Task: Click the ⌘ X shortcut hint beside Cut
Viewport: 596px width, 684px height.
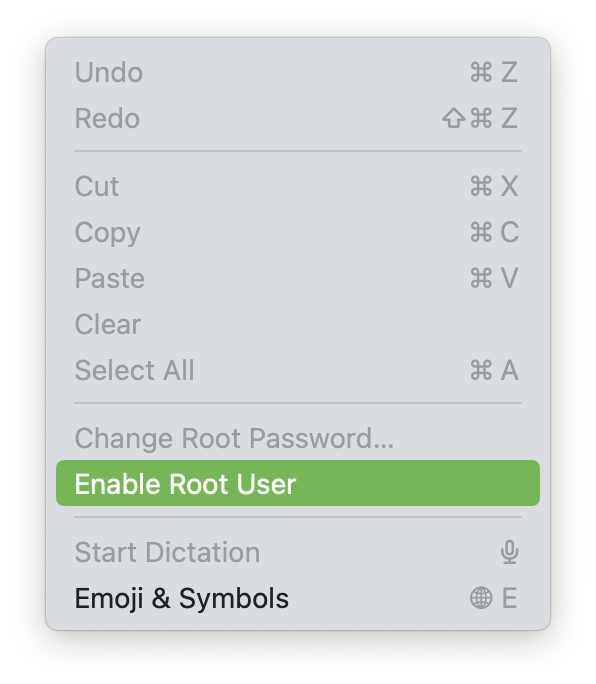Action: 494,186
